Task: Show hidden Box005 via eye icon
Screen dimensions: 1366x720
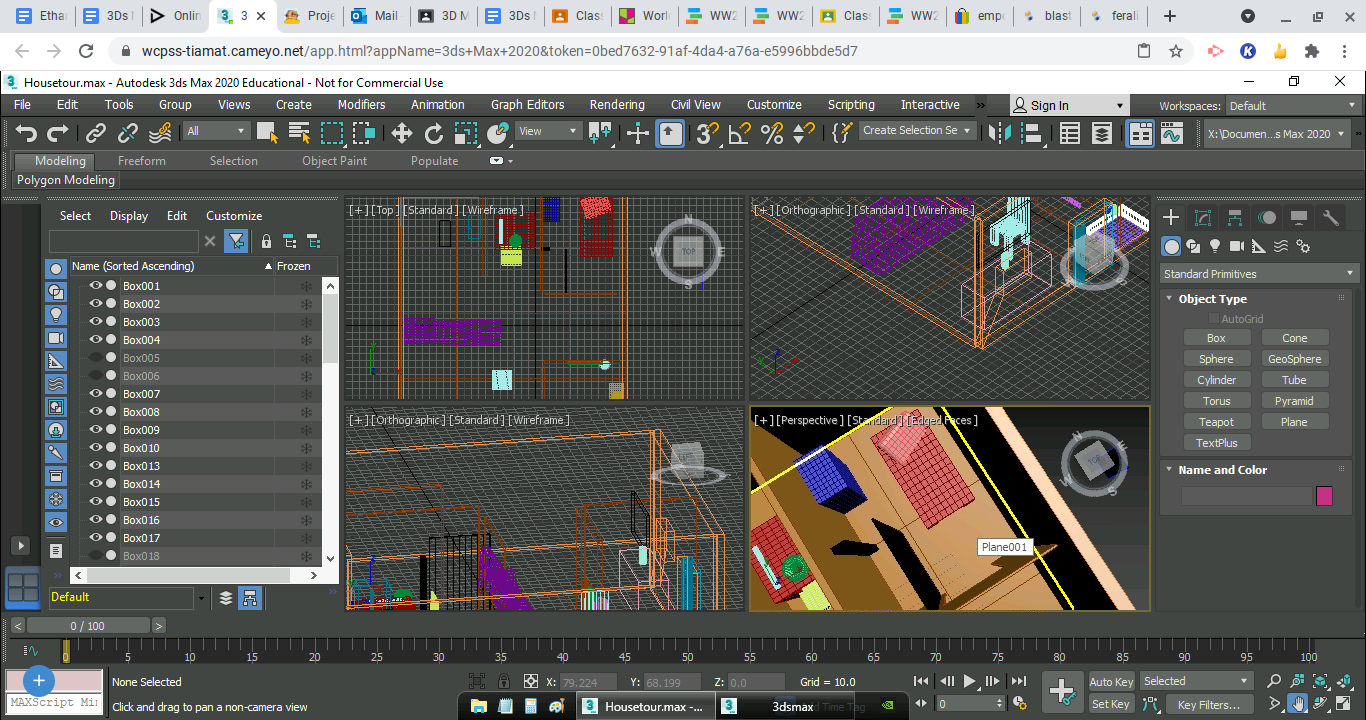Action: click(x=96, y=358)
